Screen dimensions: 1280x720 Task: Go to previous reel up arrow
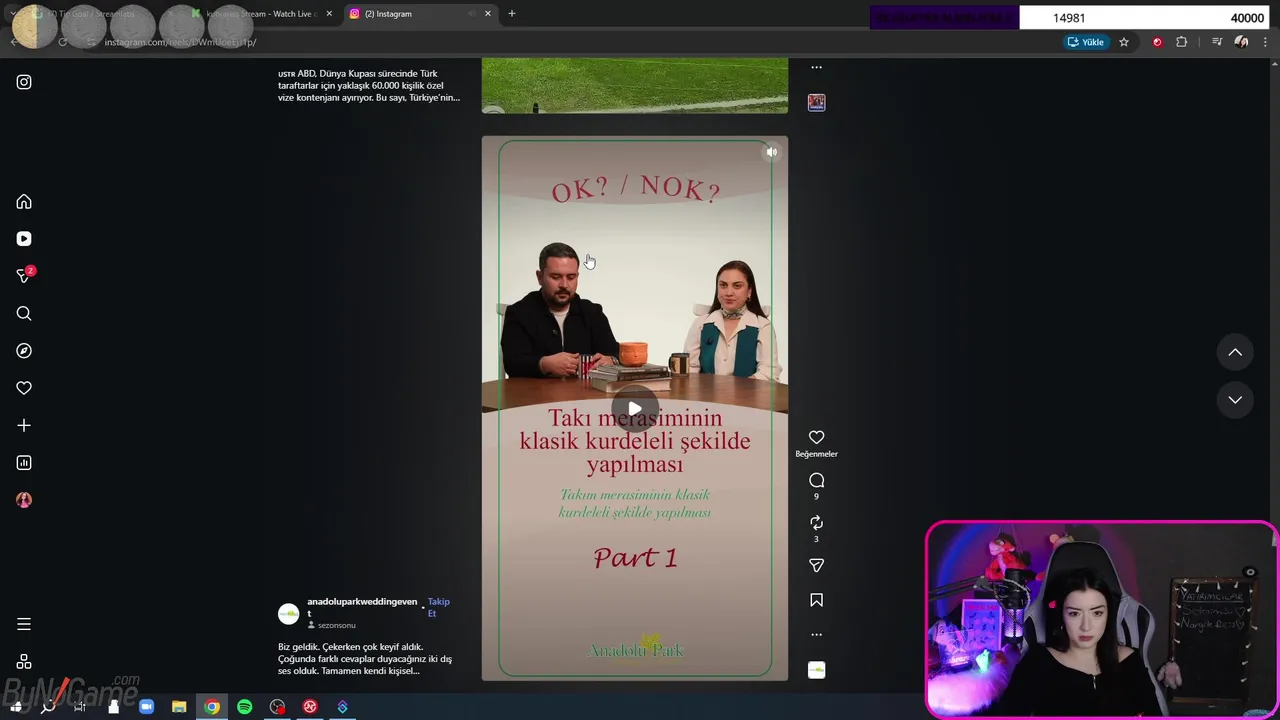pyautogui.click(x=1235, y=352)
